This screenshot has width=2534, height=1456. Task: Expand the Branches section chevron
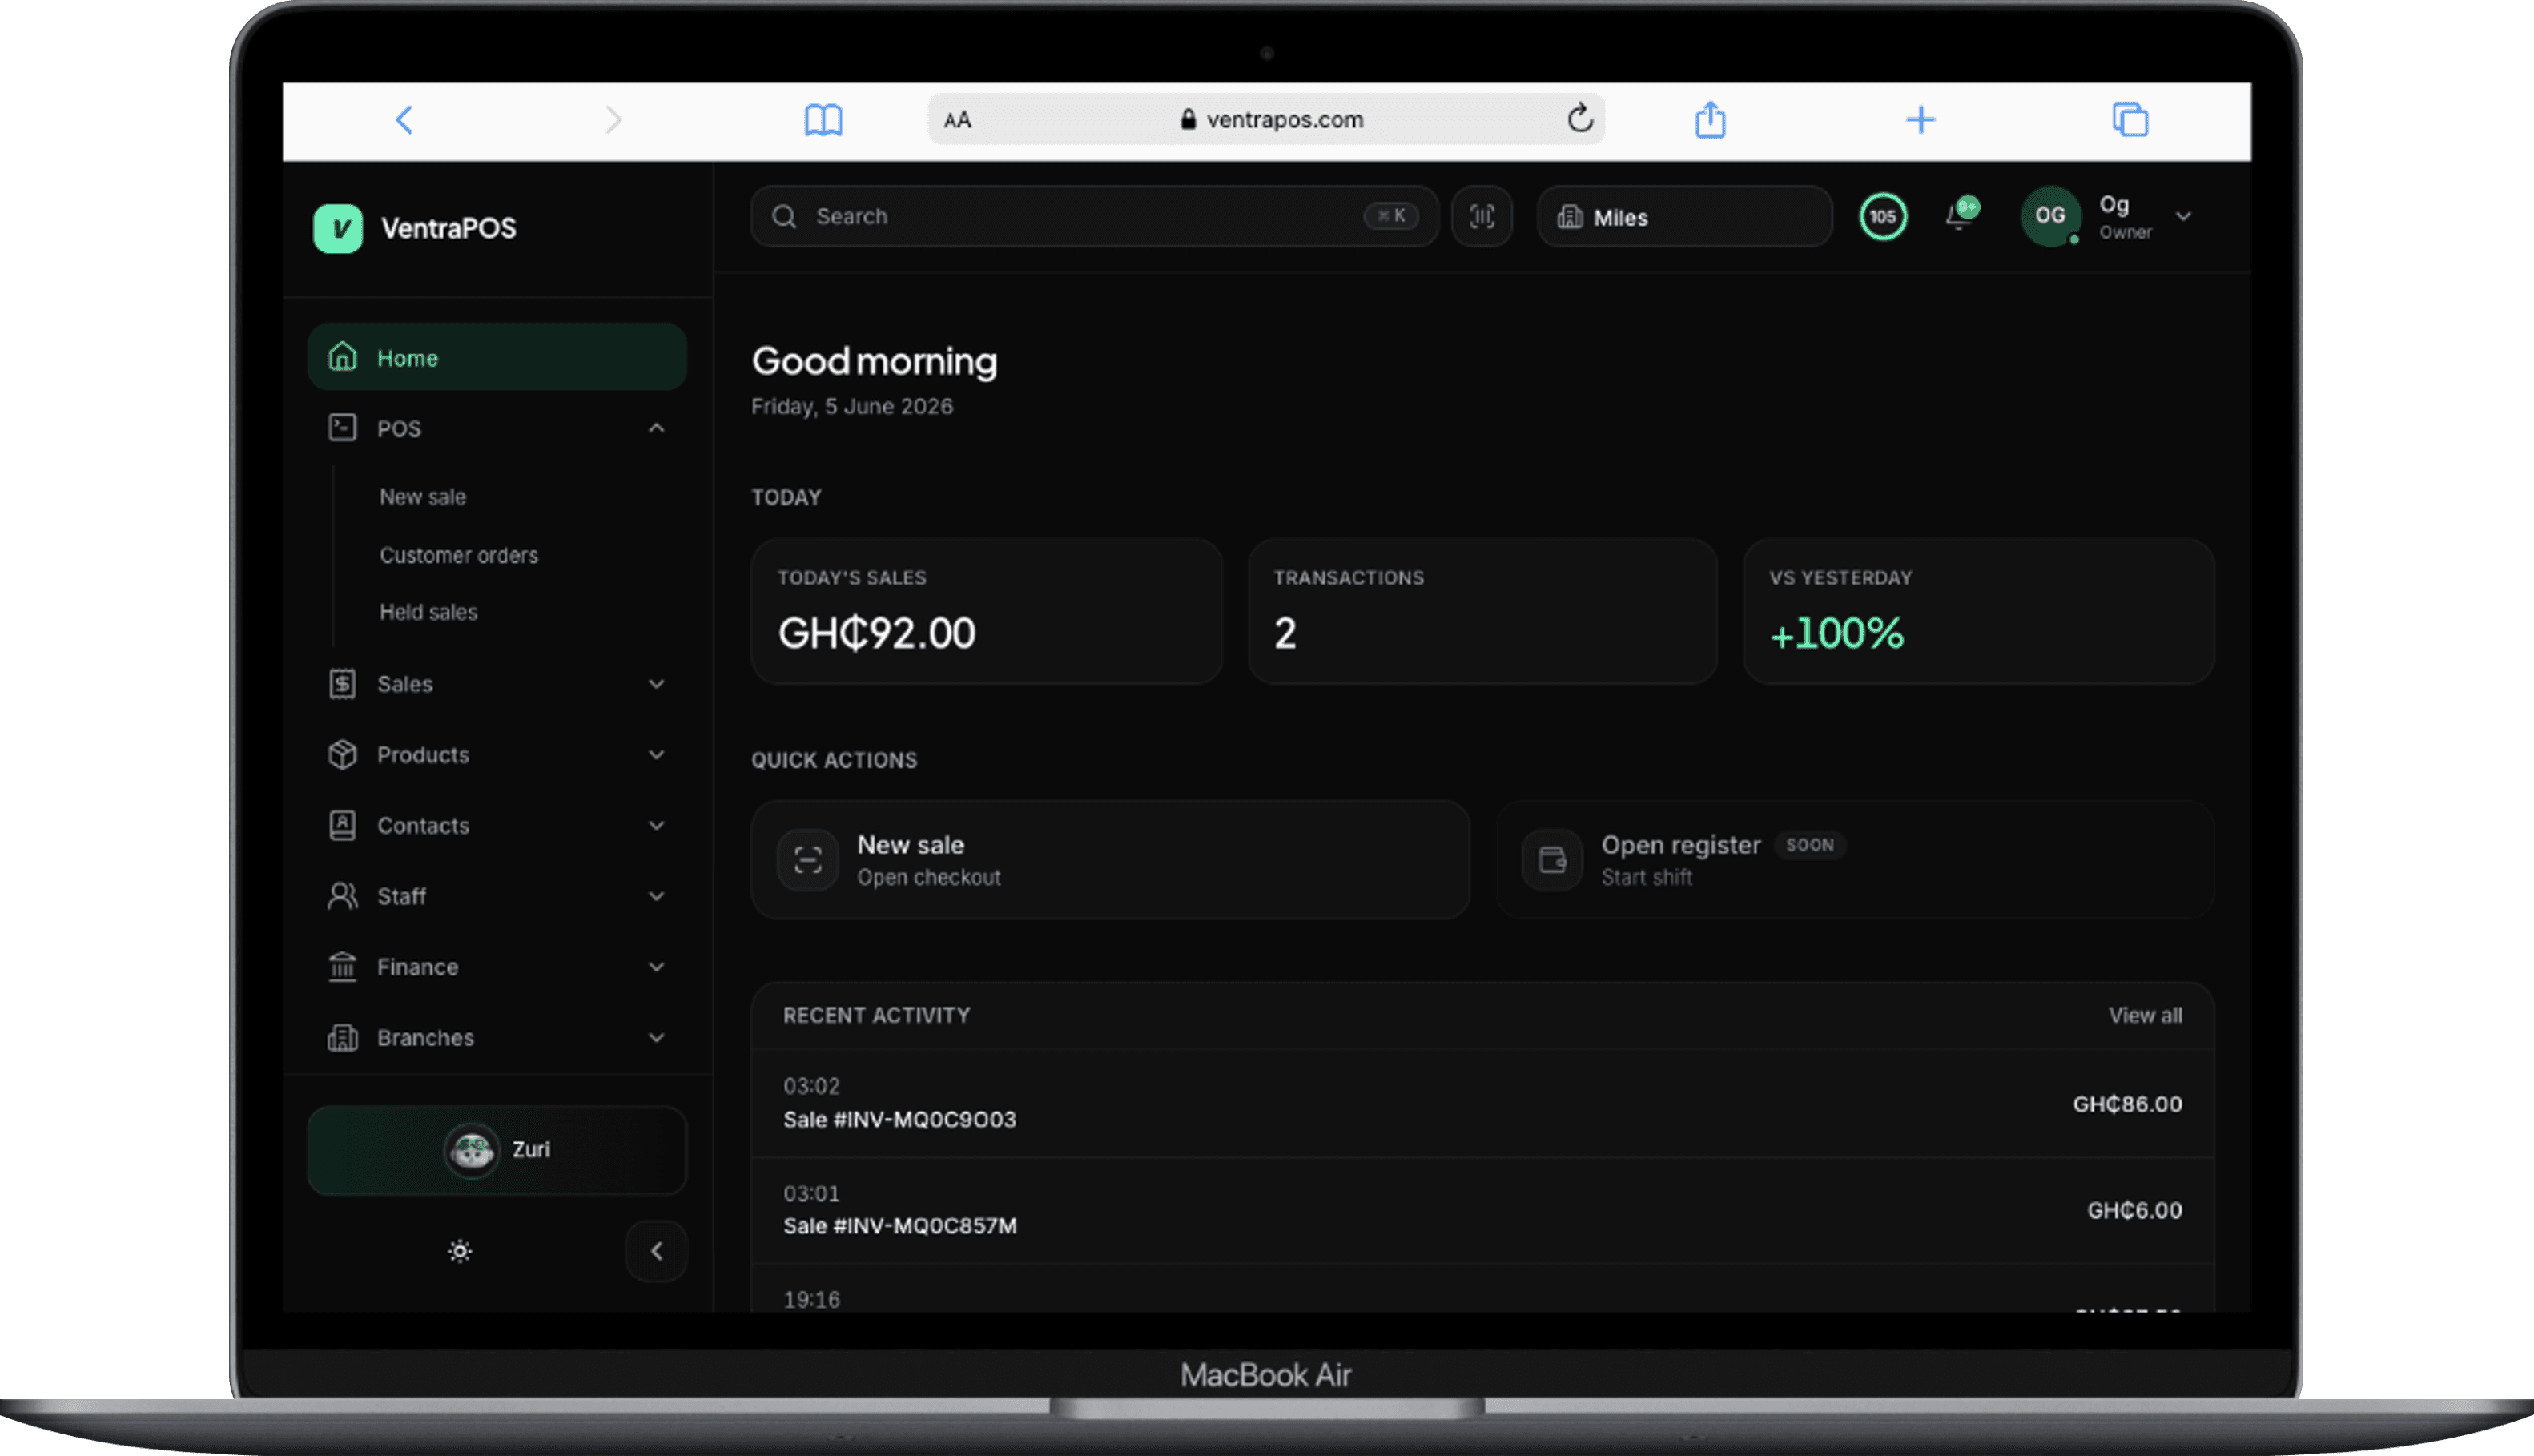(x=656, y=1038)
